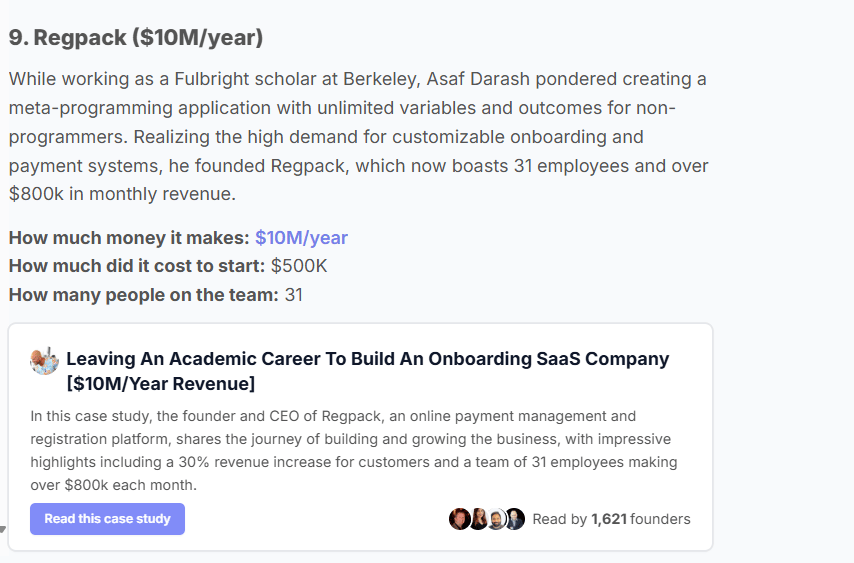The image size is (854, 563).
Task: Click the red-haired founder avatar
Action: [459, 519]
